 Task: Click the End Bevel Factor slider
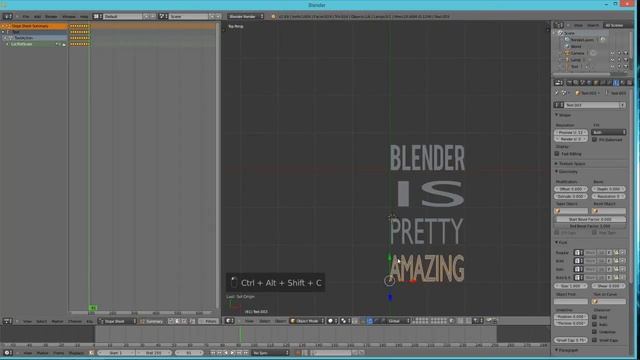click(x=590, y=226)
